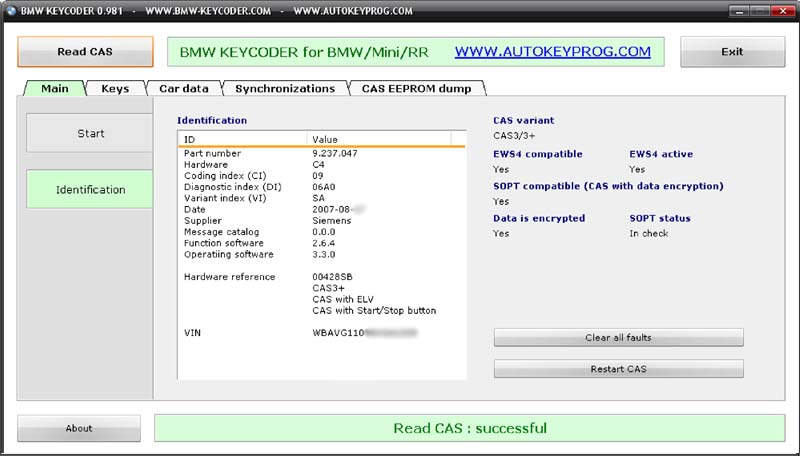Screen dimensions: 800x456
Task: Click the 06A0 diagnostic index value
Action: [x=324, y=187]
